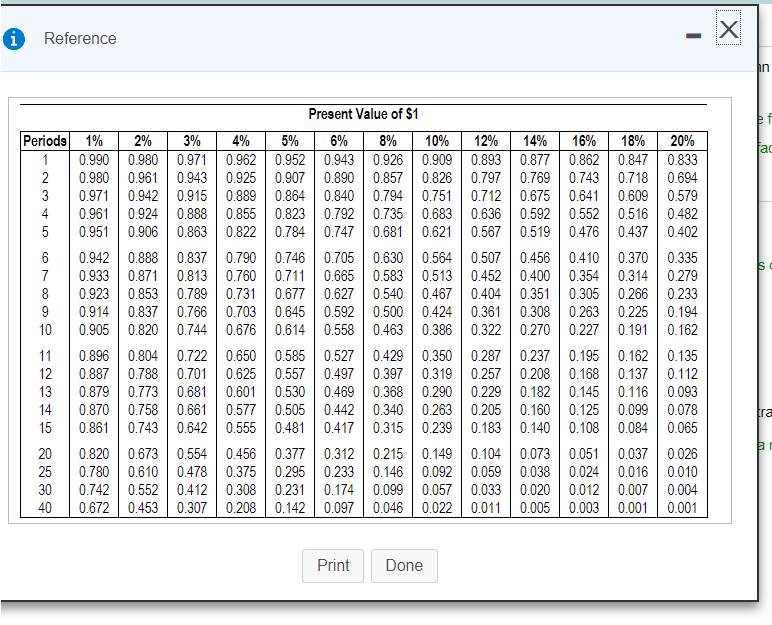Select the 6% column header
The width and height of the screenshot is (772, 625).
[339, 141]
